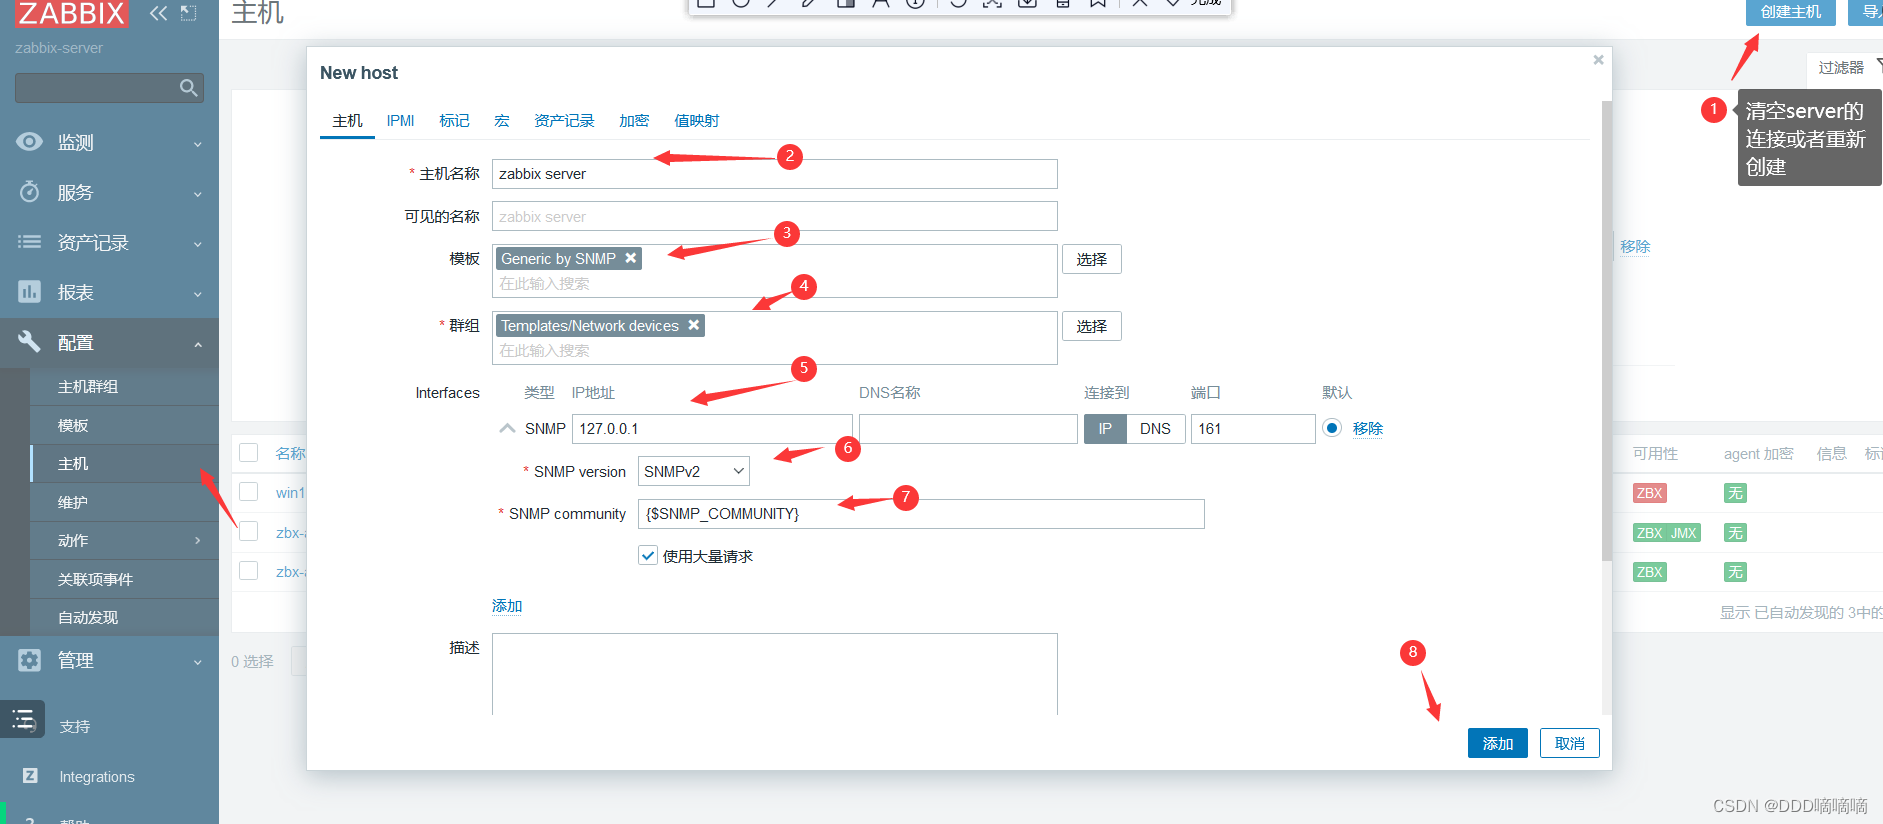Click the 创建主机 button
The image size is (1883, 824).
1791,12
